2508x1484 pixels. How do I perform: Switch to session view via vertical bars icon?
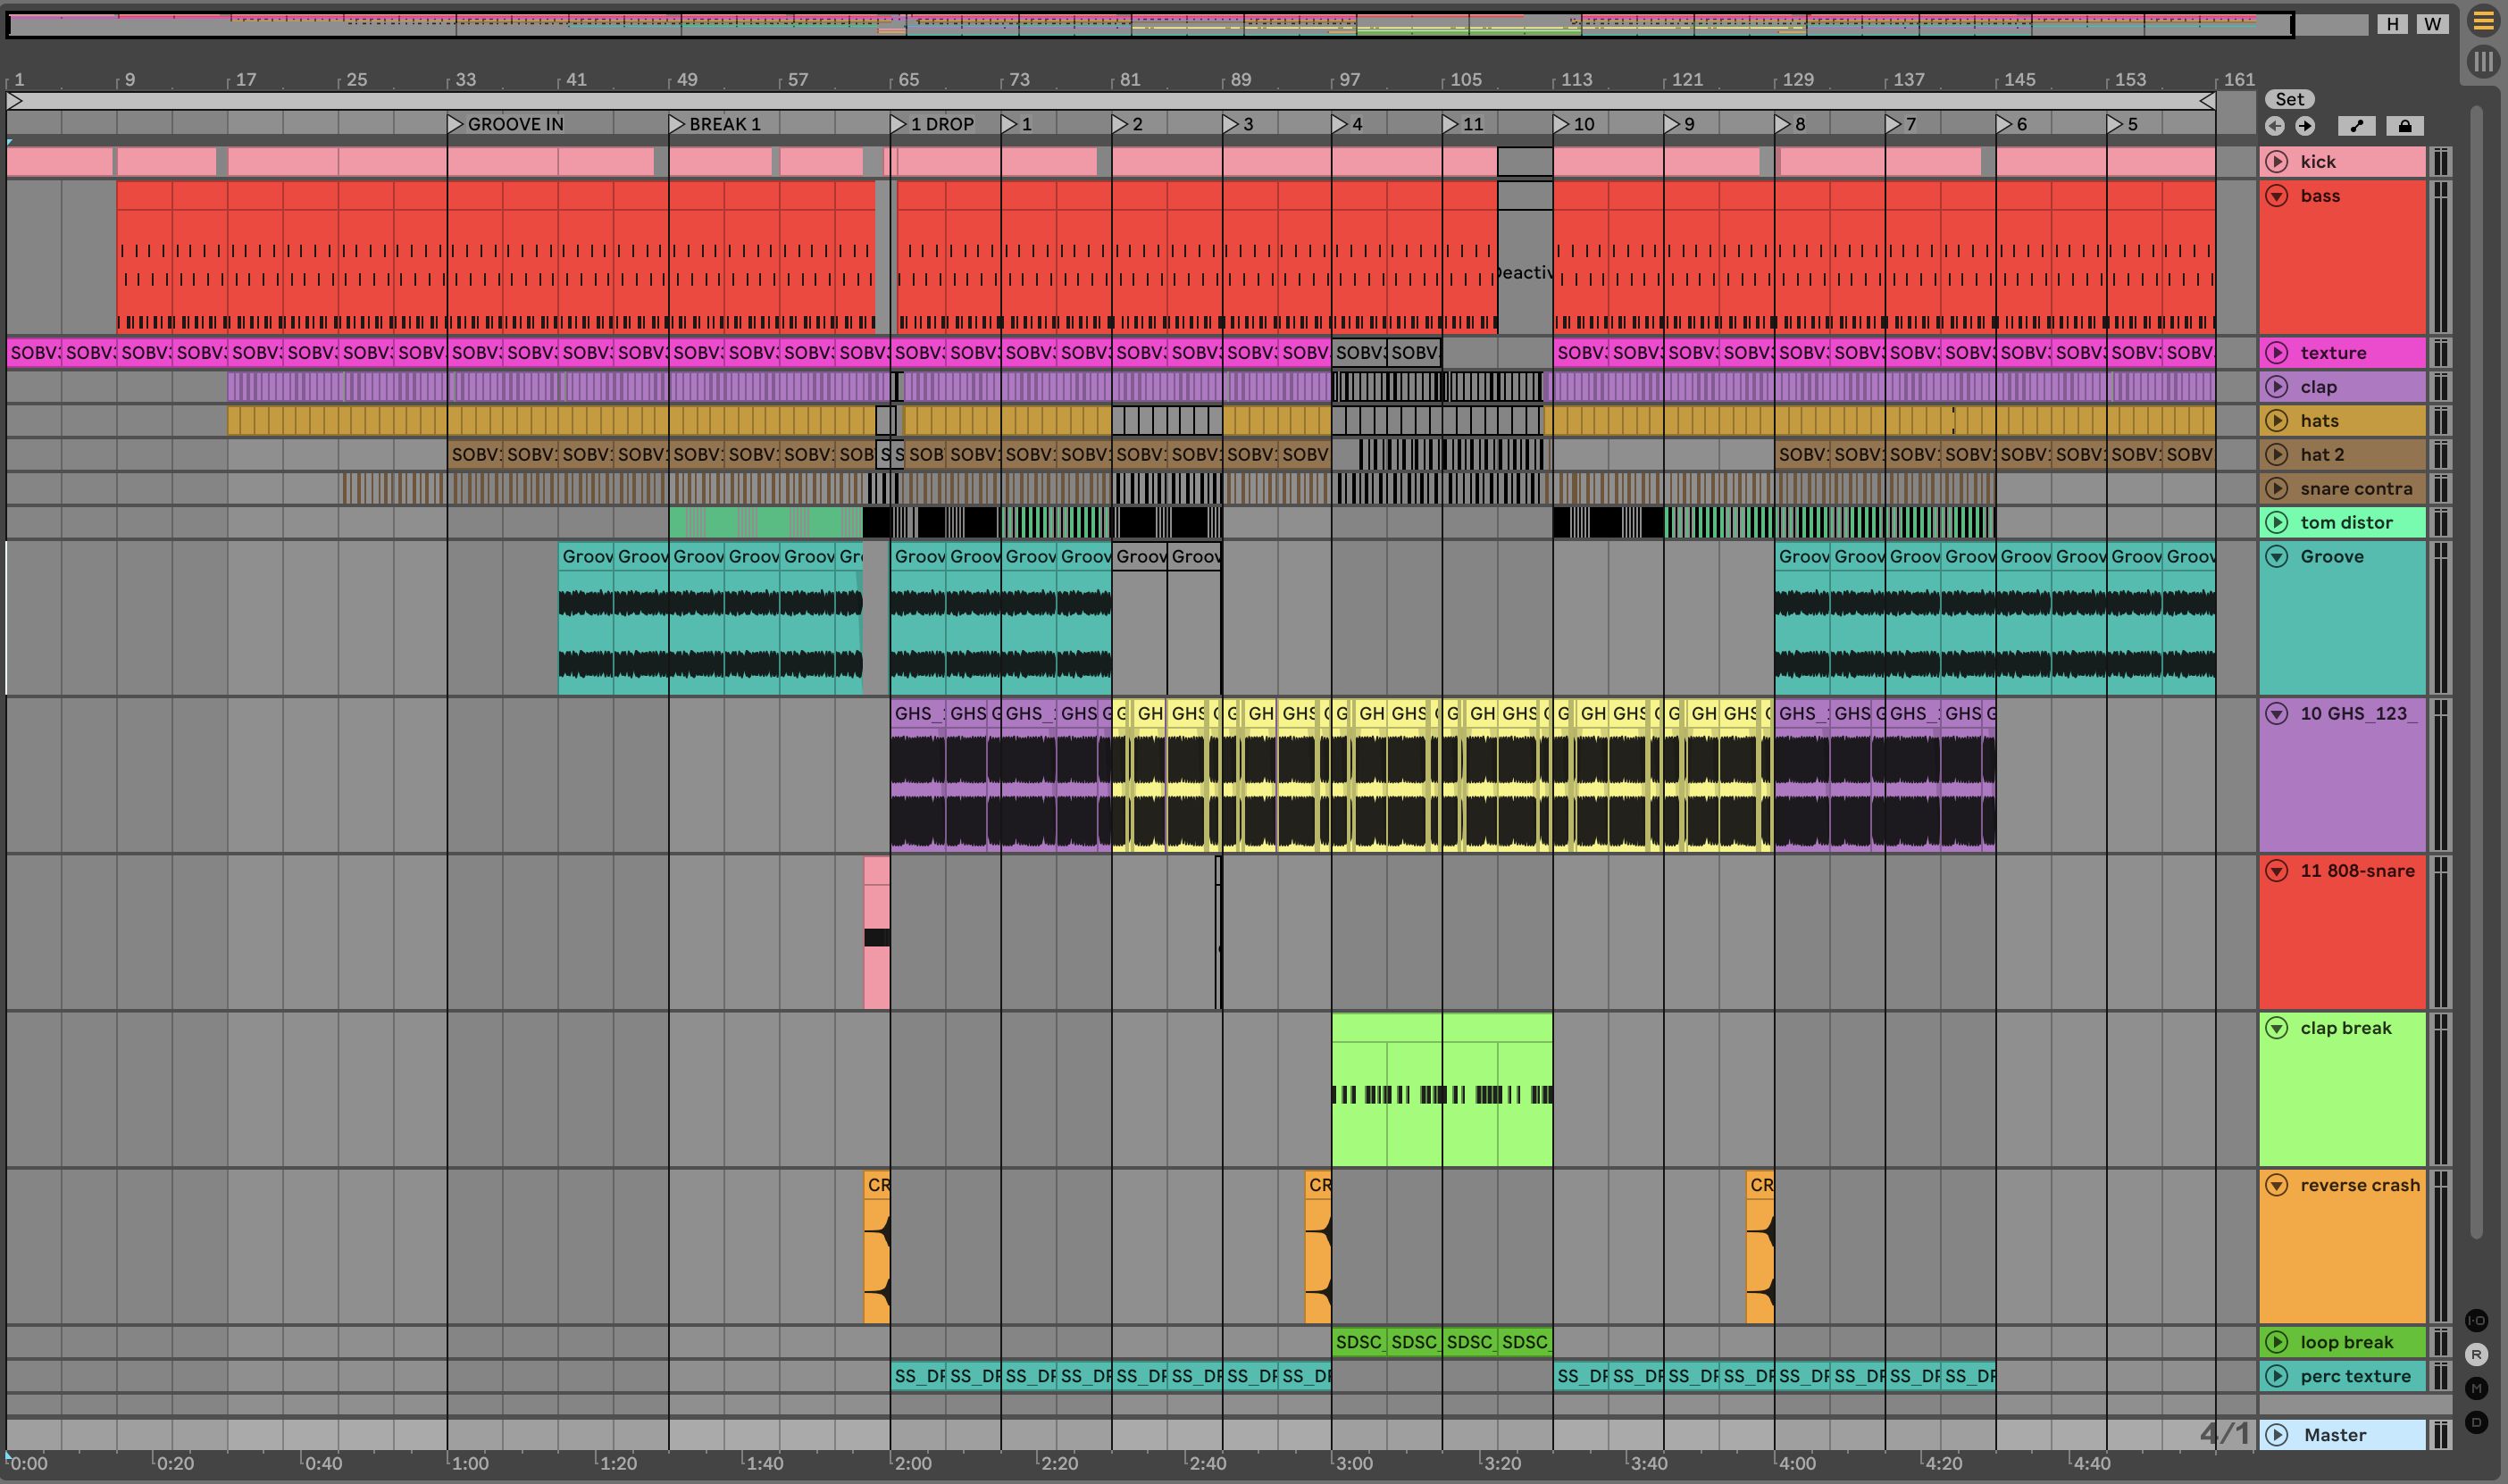[x=2483, y=62]
